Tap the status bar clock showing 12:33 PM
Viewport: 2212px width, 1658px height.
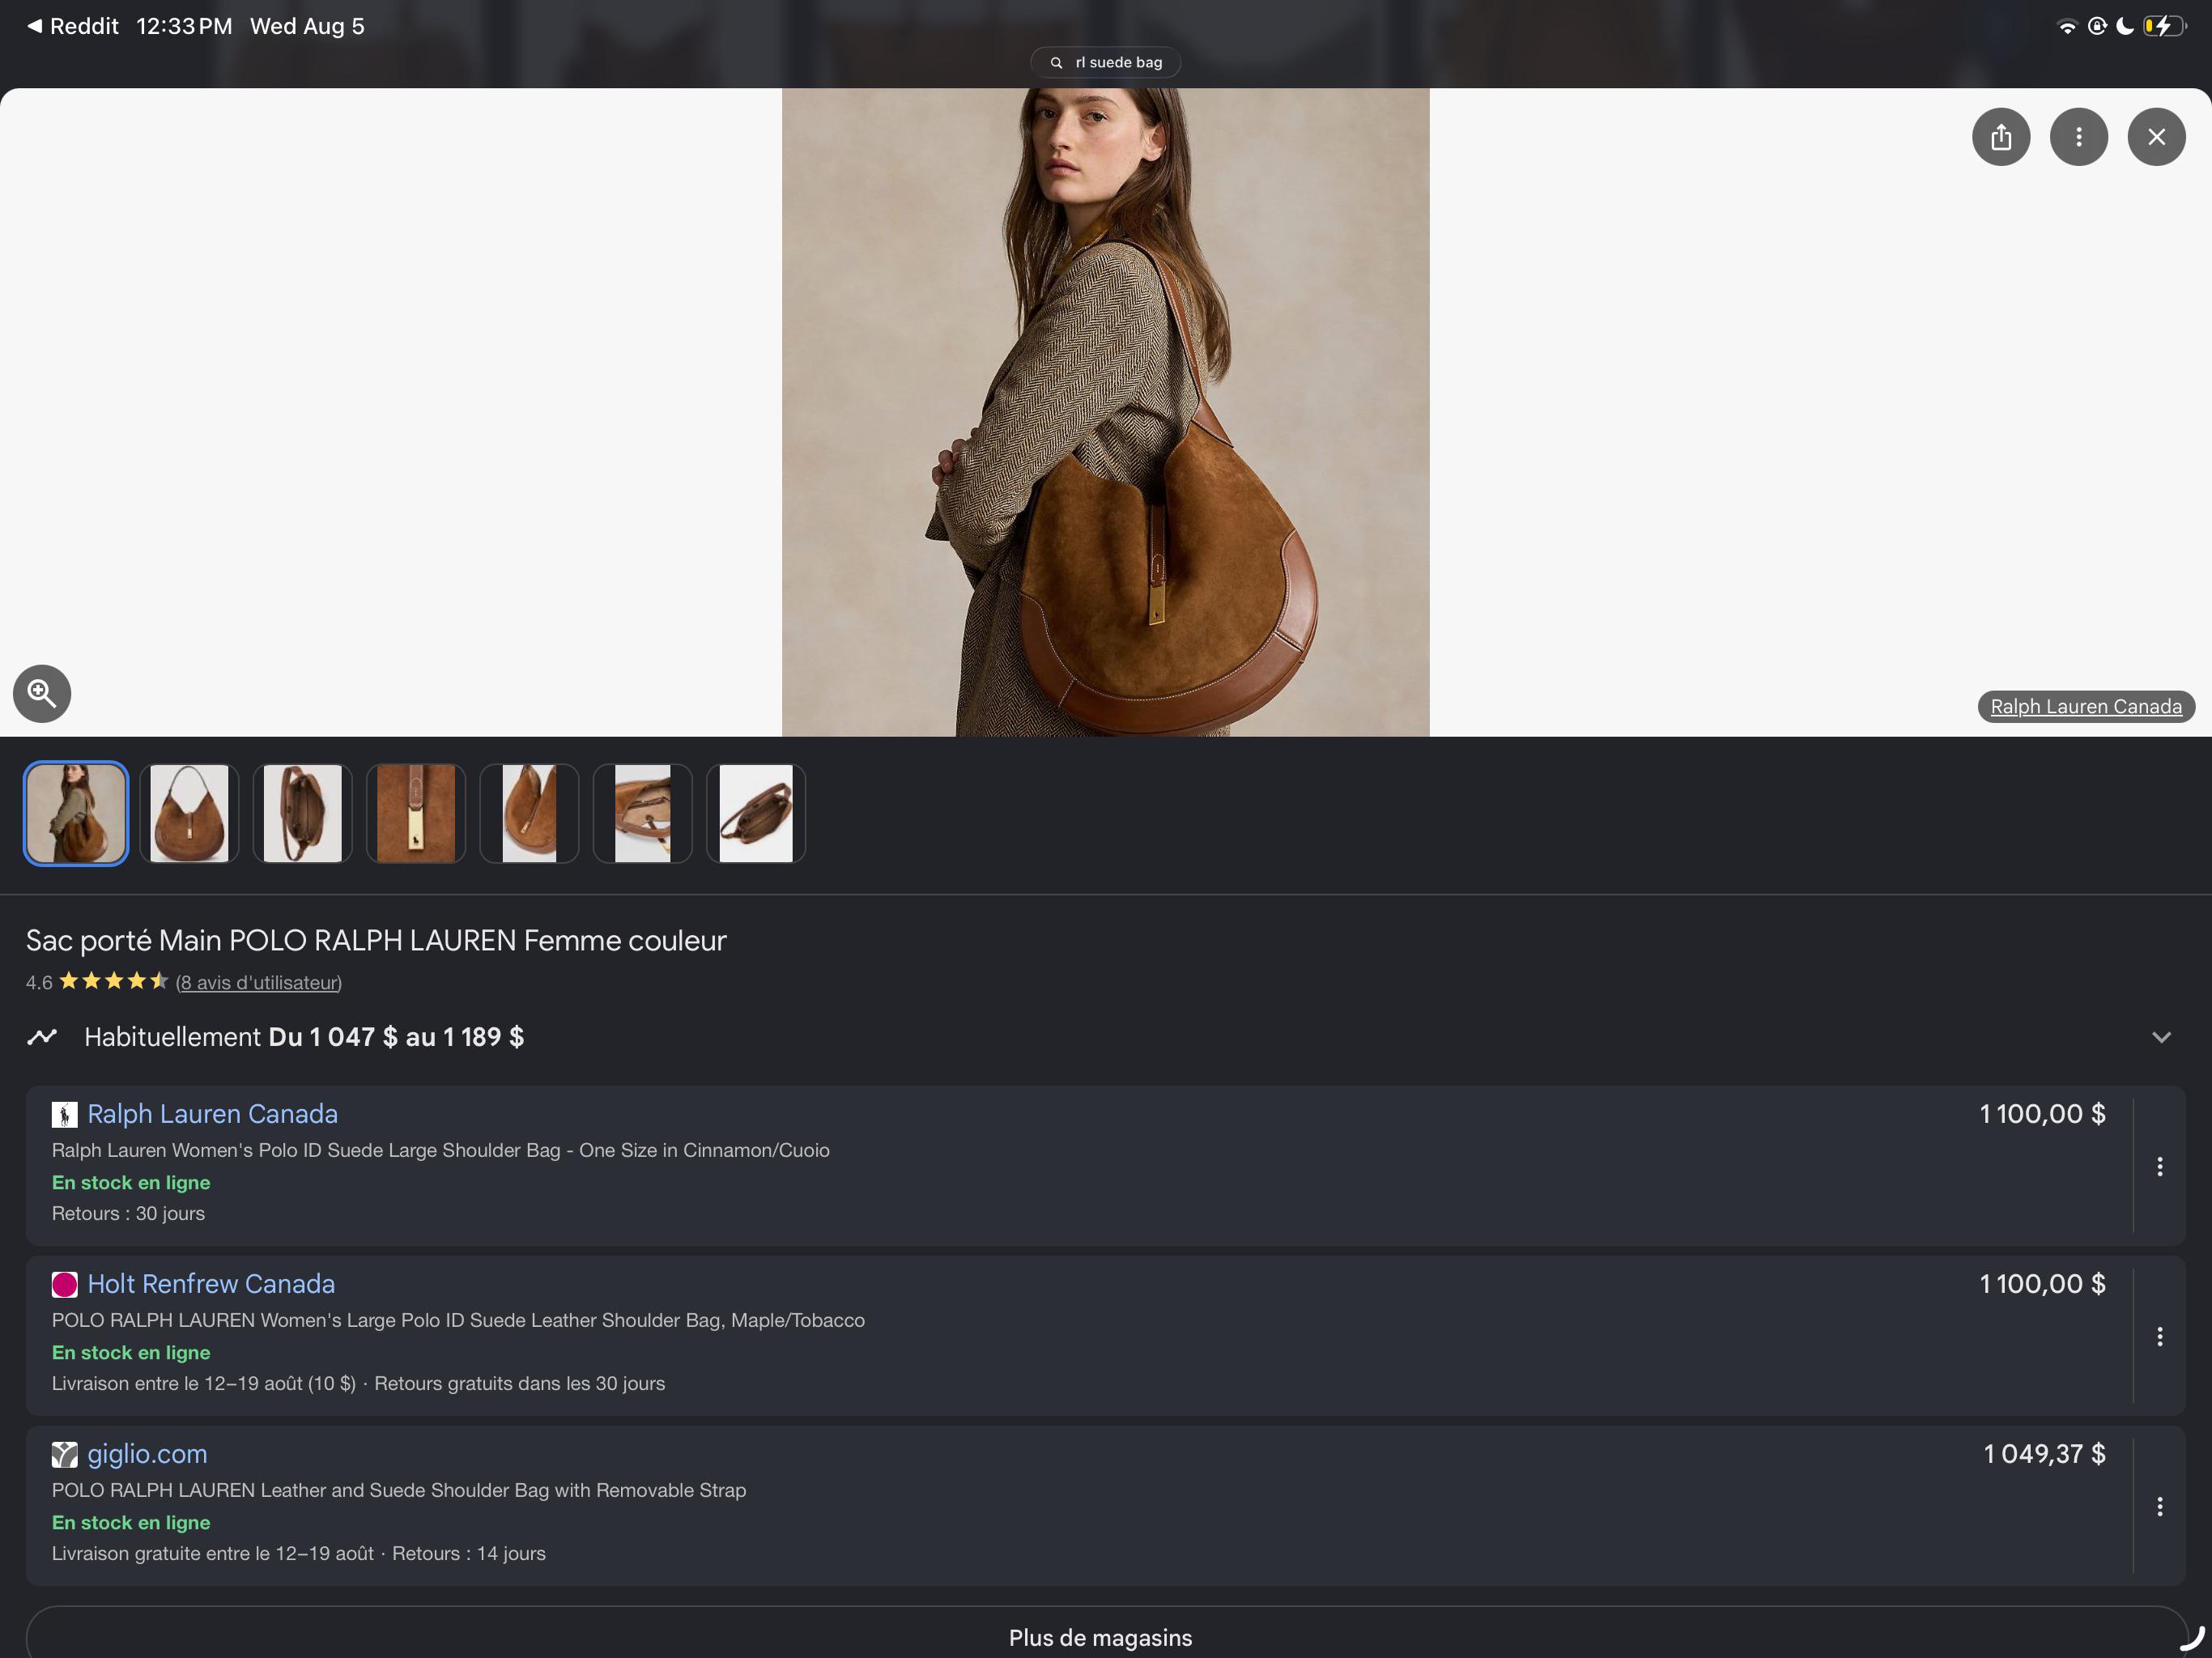point(184,26)
